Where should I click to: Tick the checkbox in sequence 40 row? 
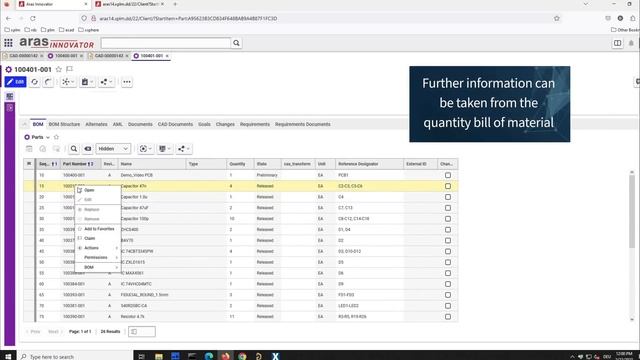448,240
